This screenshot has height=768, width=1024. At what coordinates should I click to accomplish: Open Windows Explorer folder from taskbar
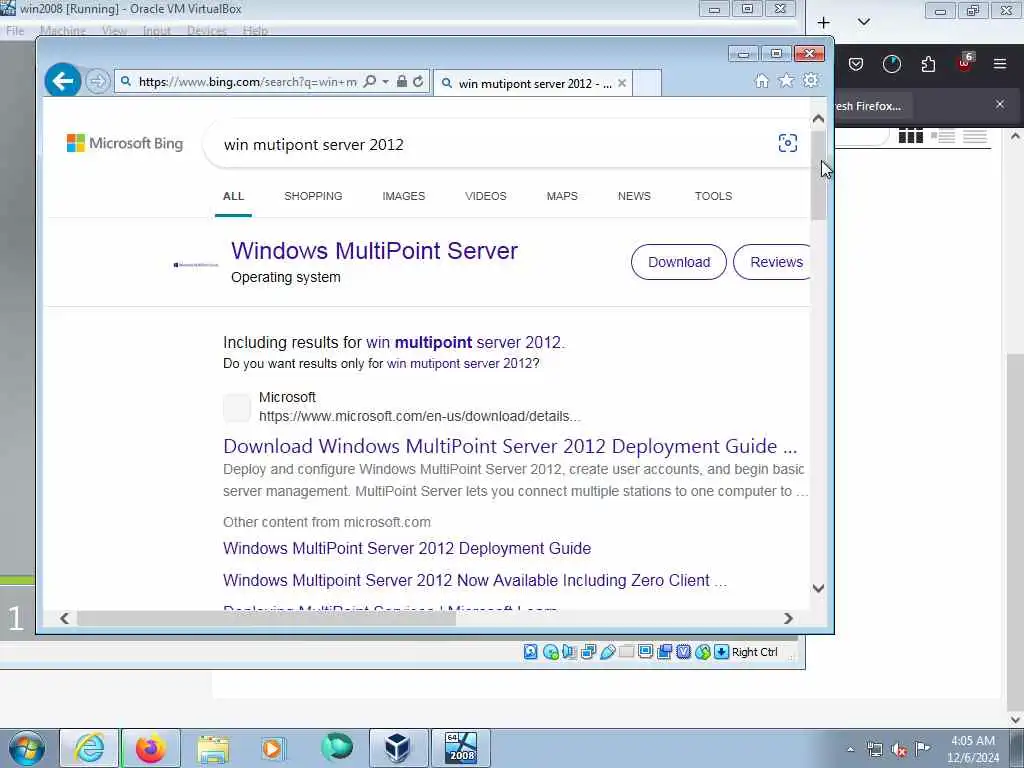[213, 748]
